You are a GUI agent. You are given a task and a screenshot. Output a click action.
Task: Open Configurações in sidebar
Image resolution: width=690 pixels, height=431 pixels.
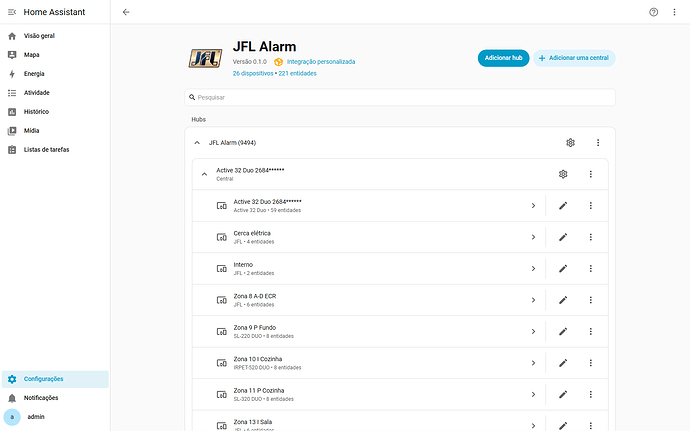55,379
